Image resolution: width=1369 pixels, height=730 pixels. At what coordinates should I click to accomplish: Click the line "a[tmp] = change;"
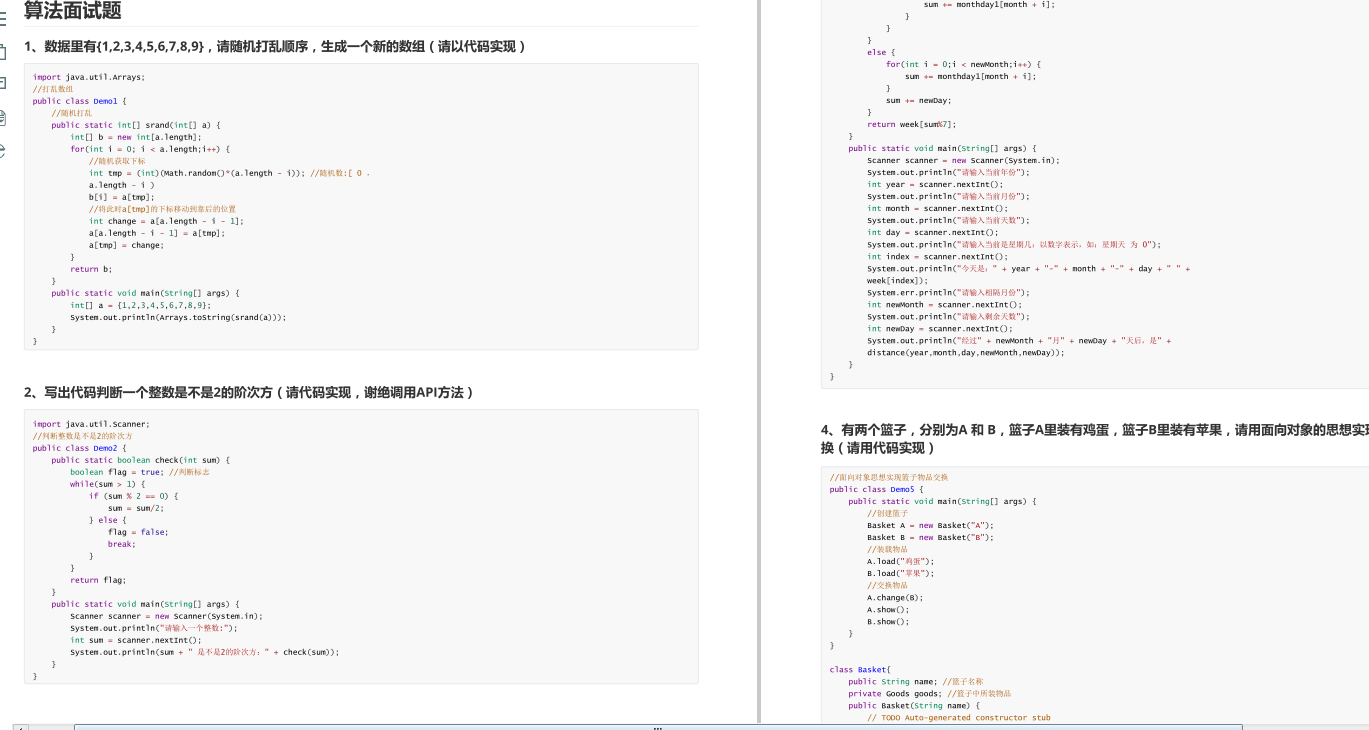(x=126, y=245)
